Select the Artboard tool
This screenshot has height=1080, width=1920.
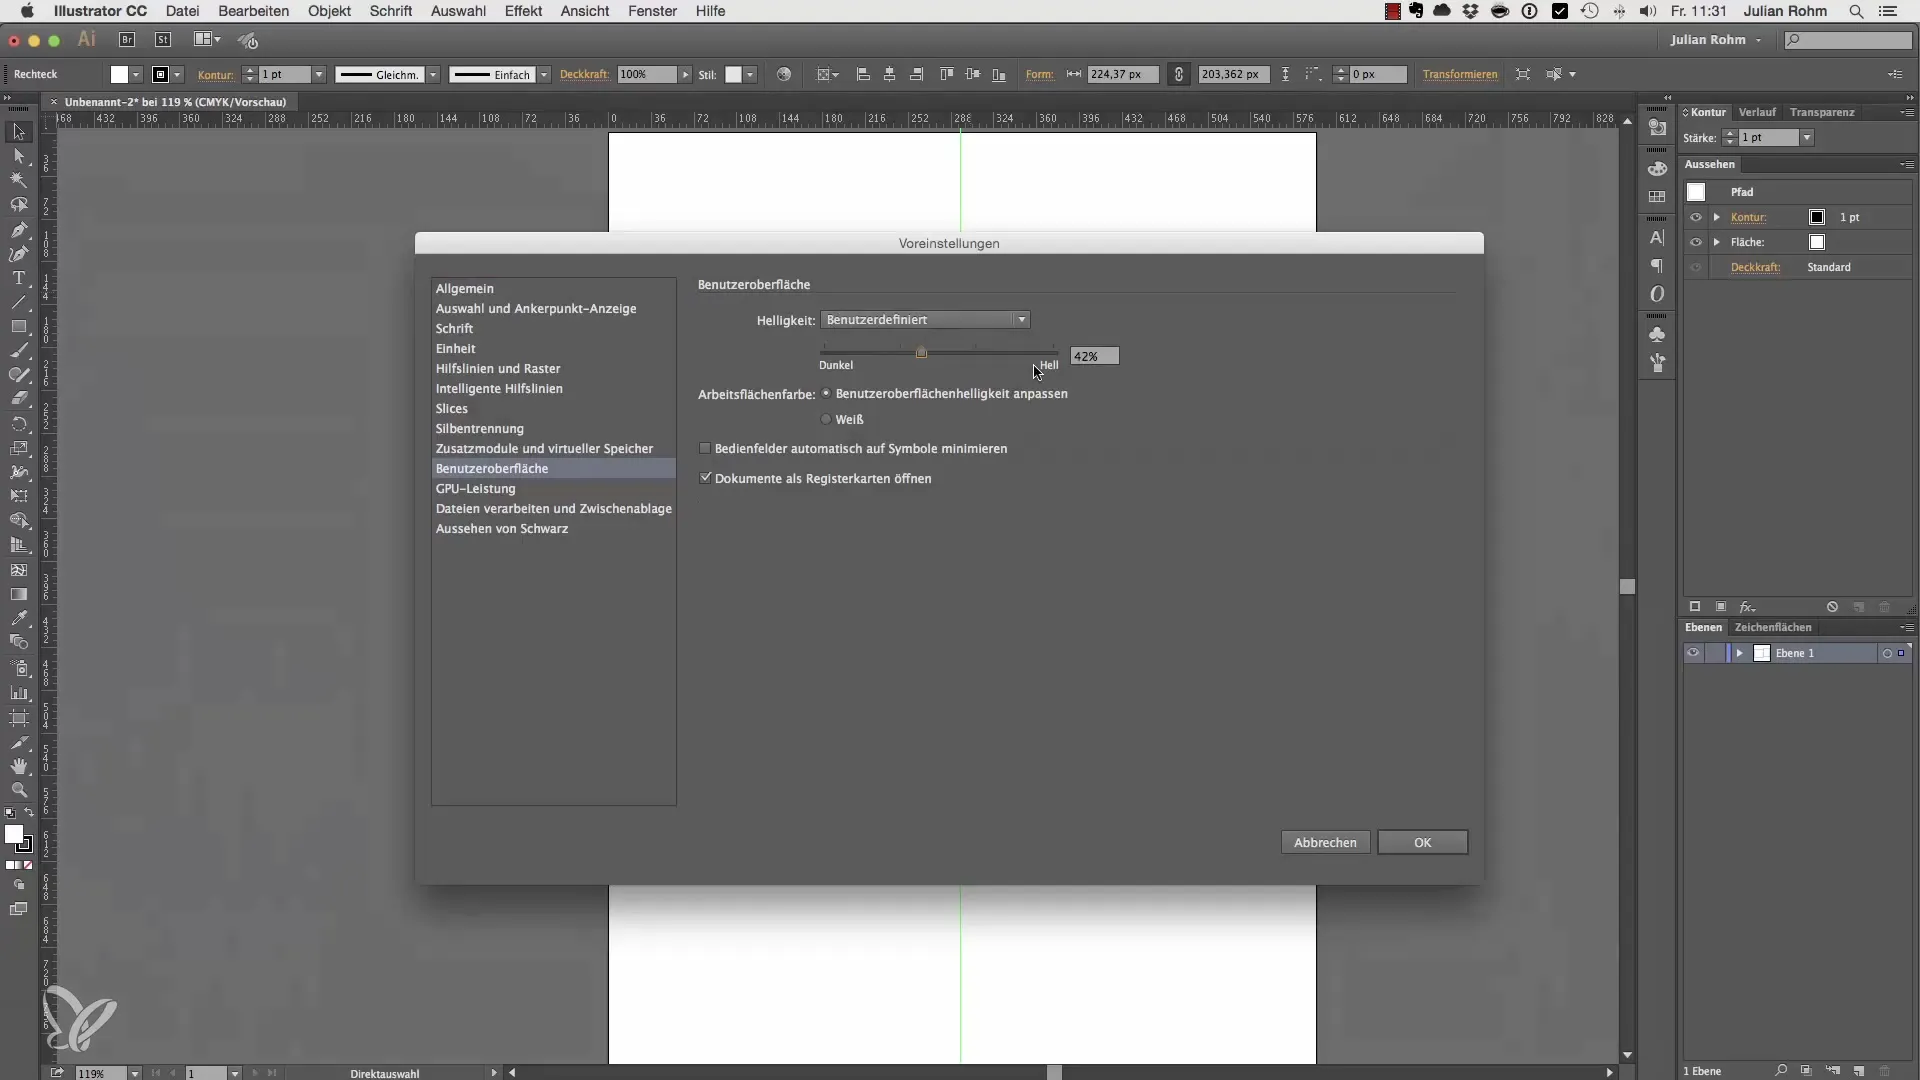[x=19, y=718]
